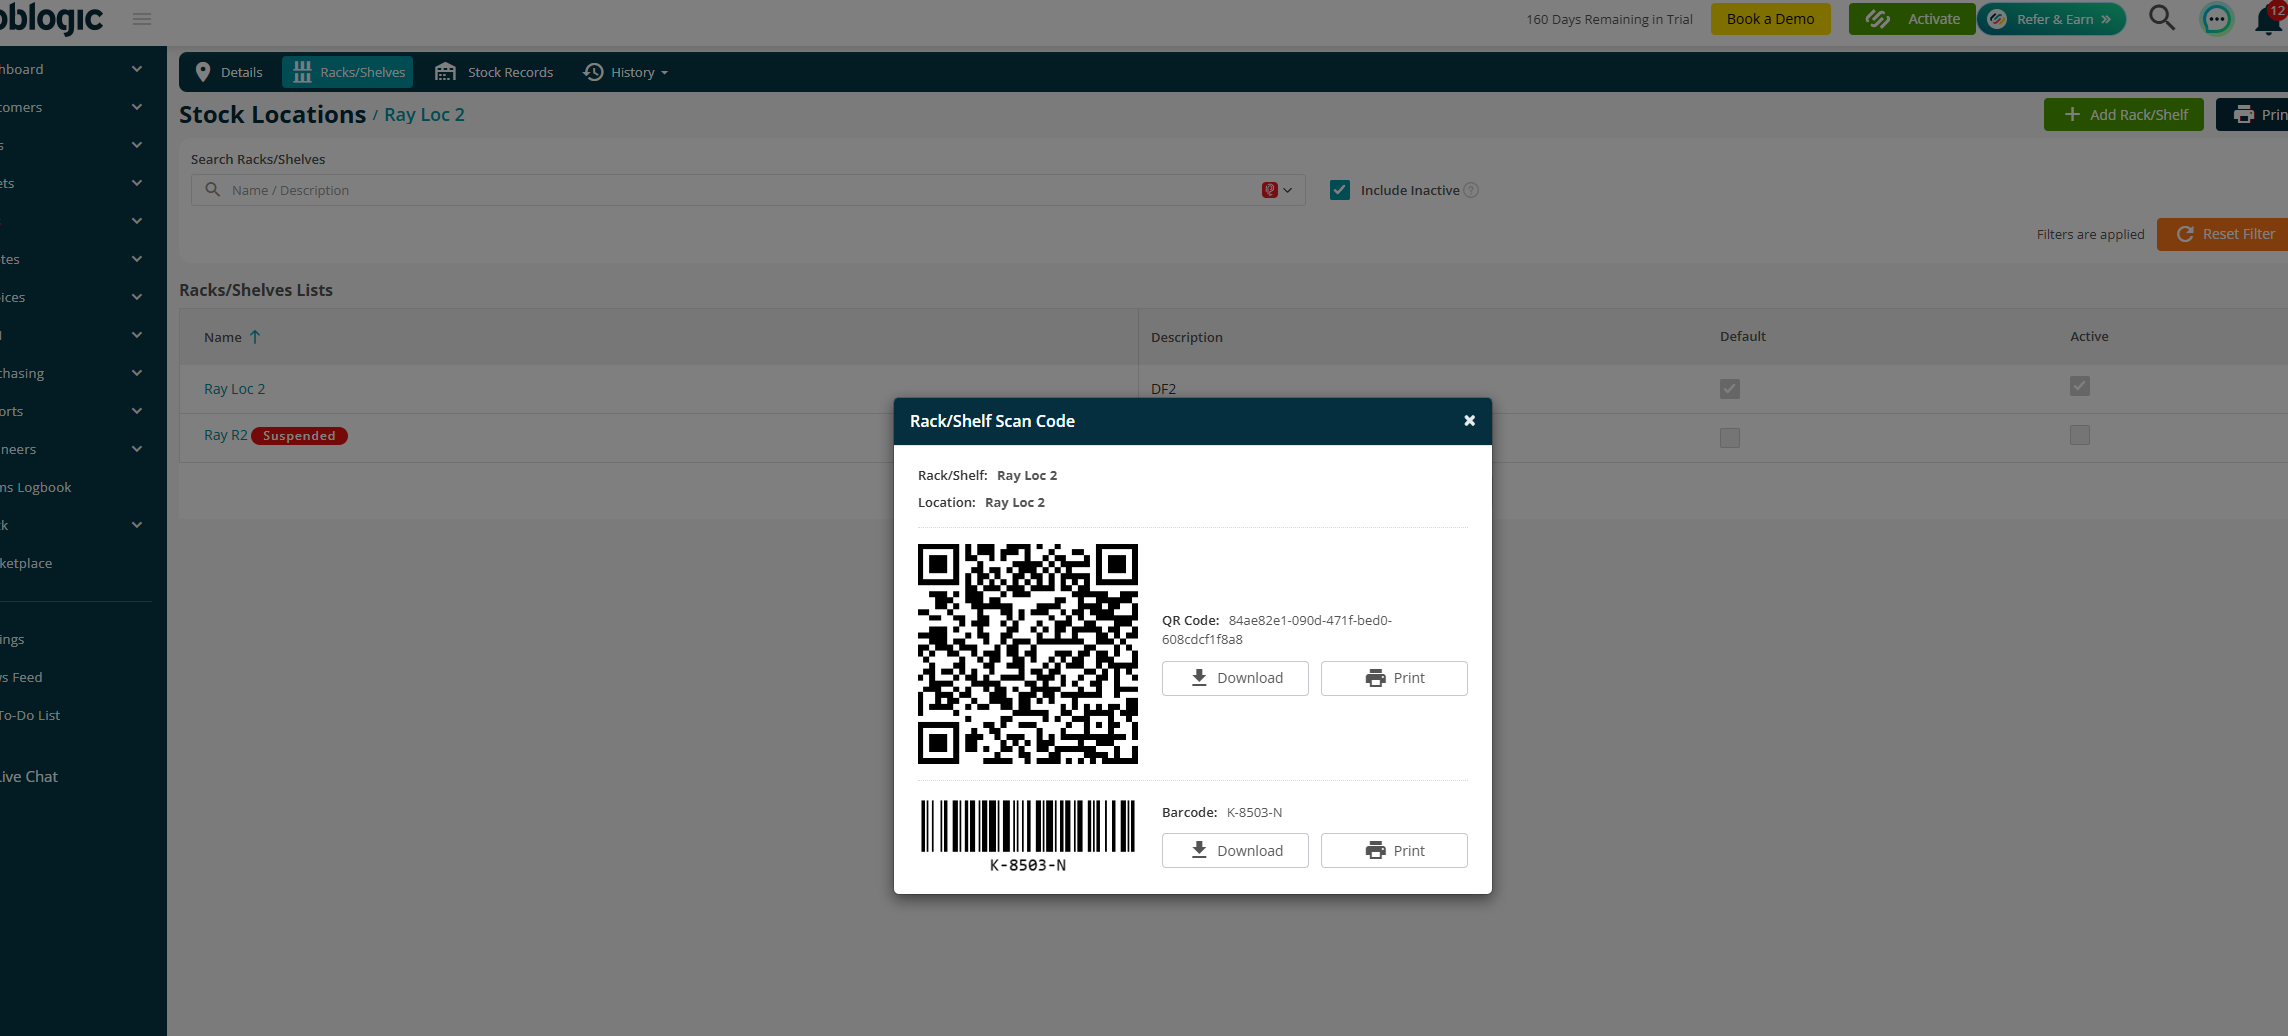Screen dimensions: 2288x1036
Task: Click the red search filter badge icon
Action: [x=1269, y=190]
